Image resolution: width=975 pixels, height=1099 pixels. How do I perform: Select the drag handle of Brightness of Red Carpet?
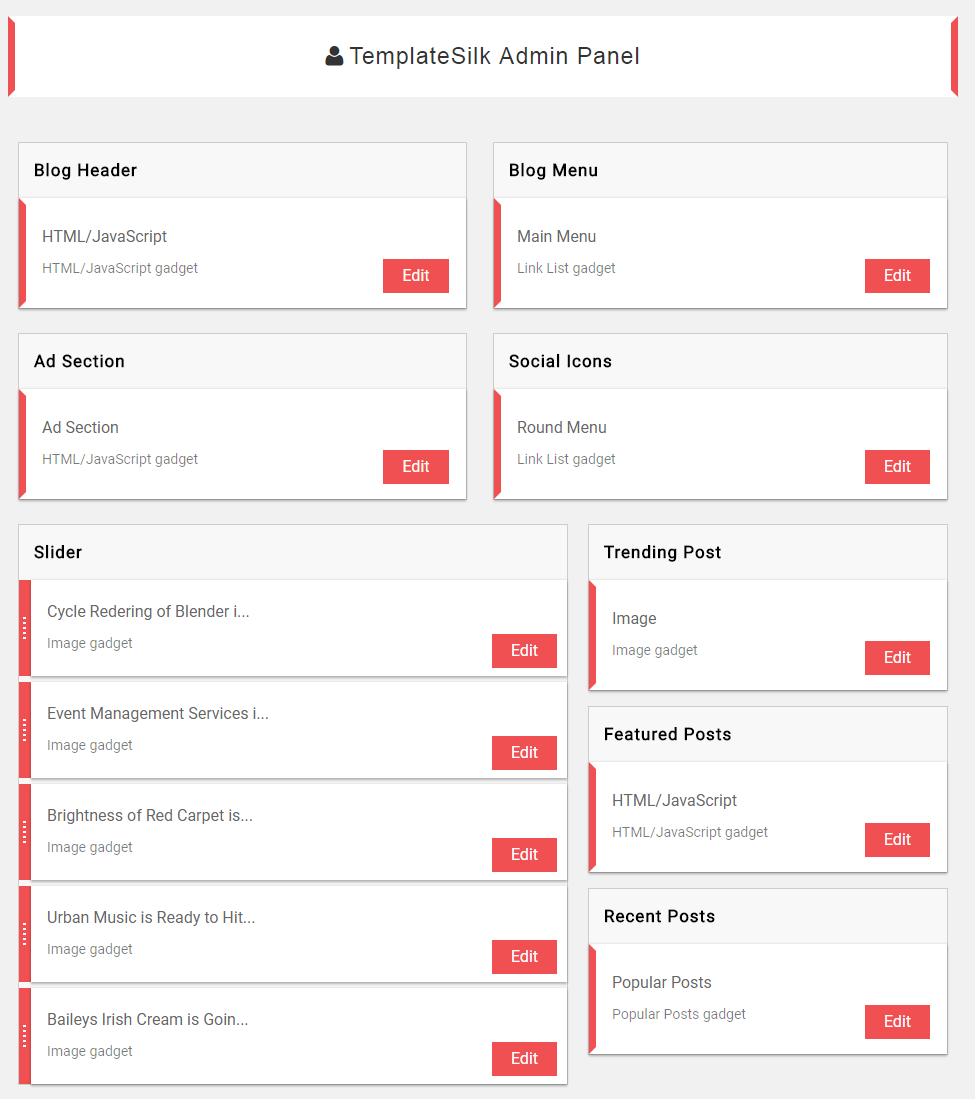click(25, 832)
